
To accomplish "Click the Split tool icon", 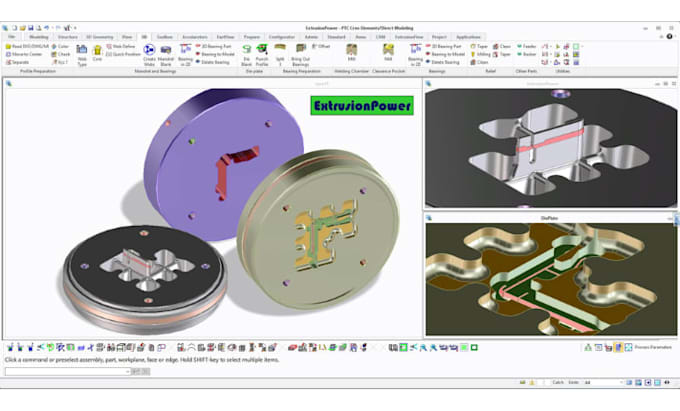I will (280, 54).
